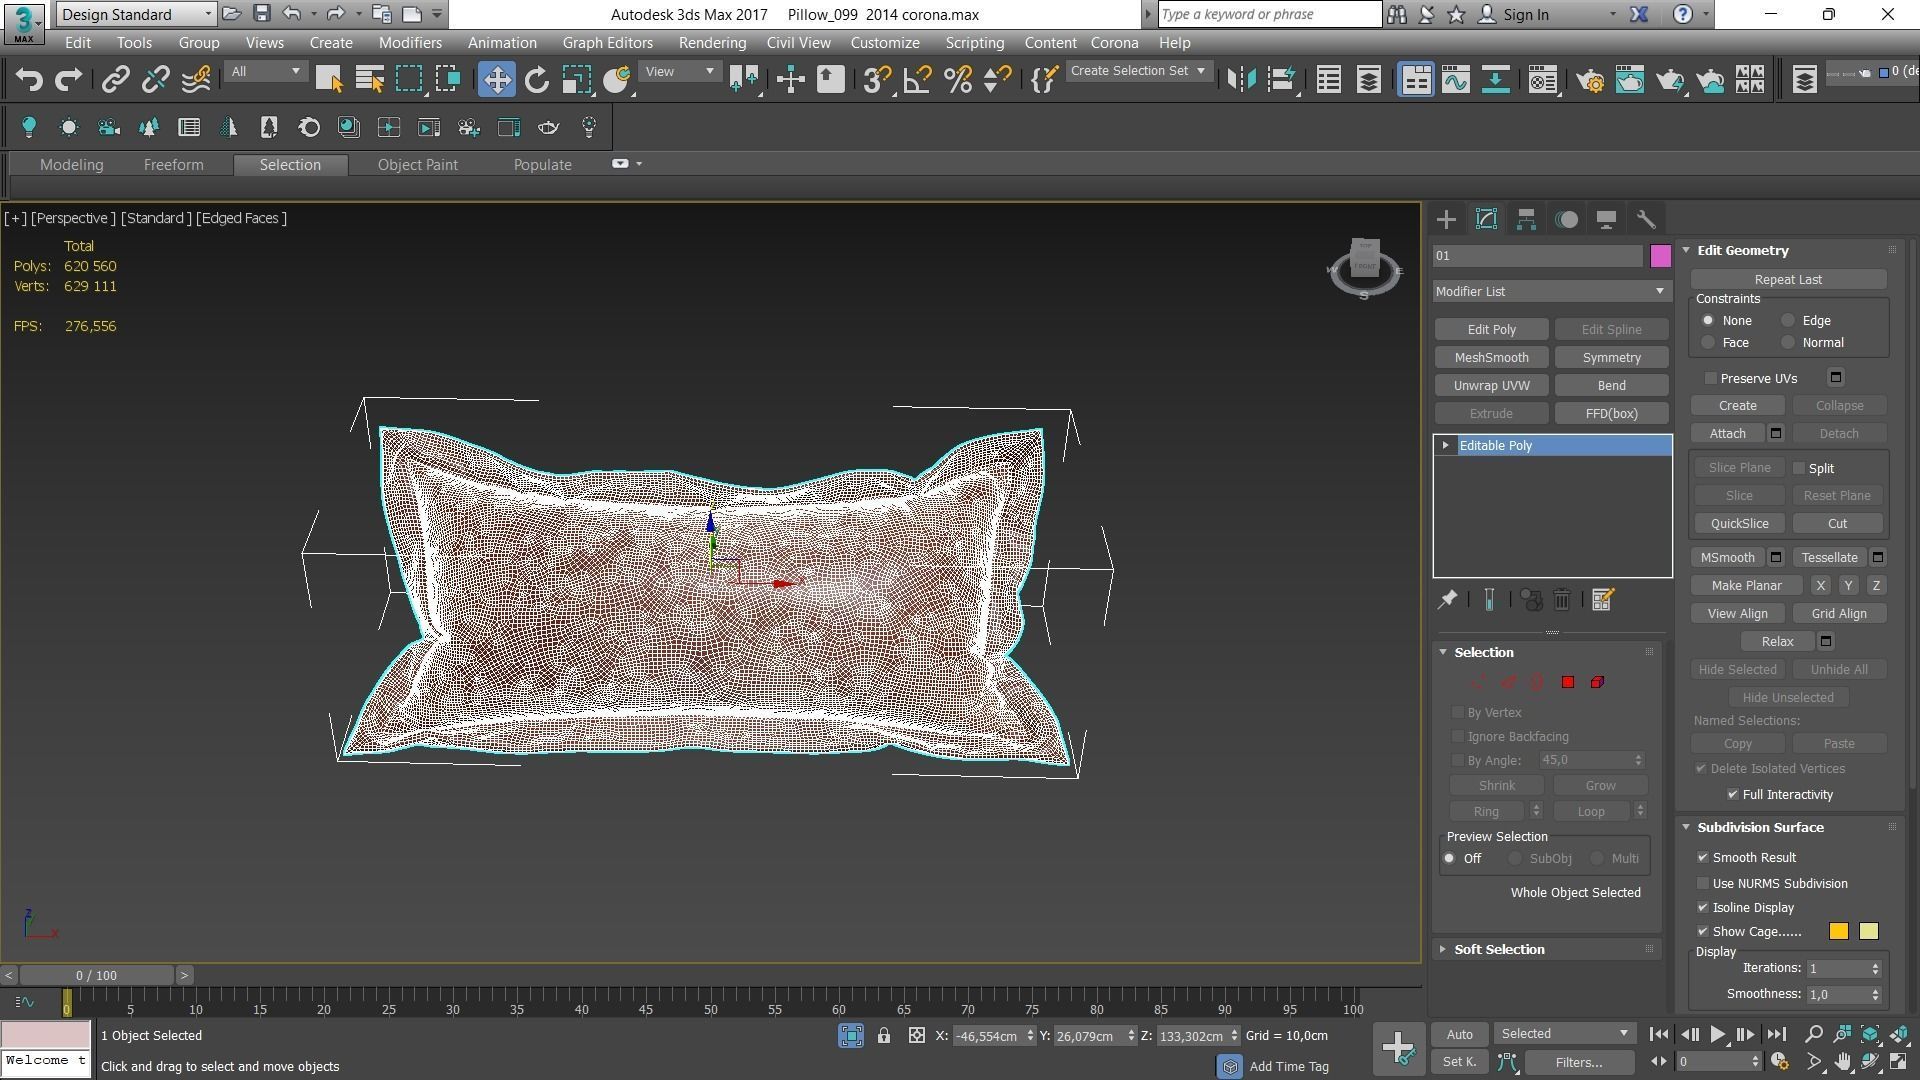Select Element sub-object level red cube
The width and height of the screenshot is (1920, 1080).
coord(1597,682)
